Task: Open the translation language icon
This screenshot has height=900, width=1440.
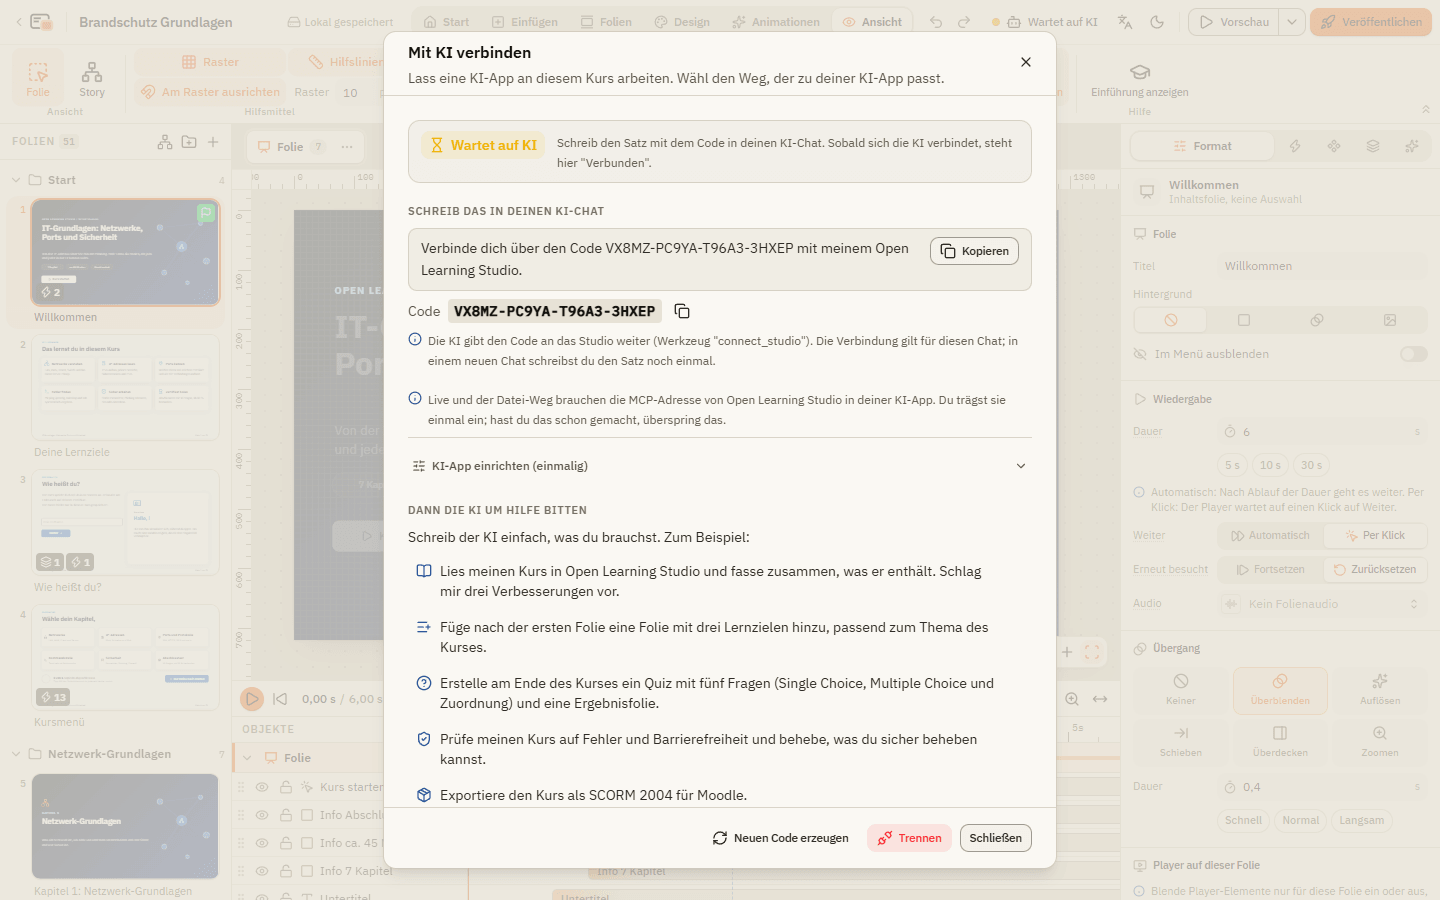Action: [x=1125, y=22]
